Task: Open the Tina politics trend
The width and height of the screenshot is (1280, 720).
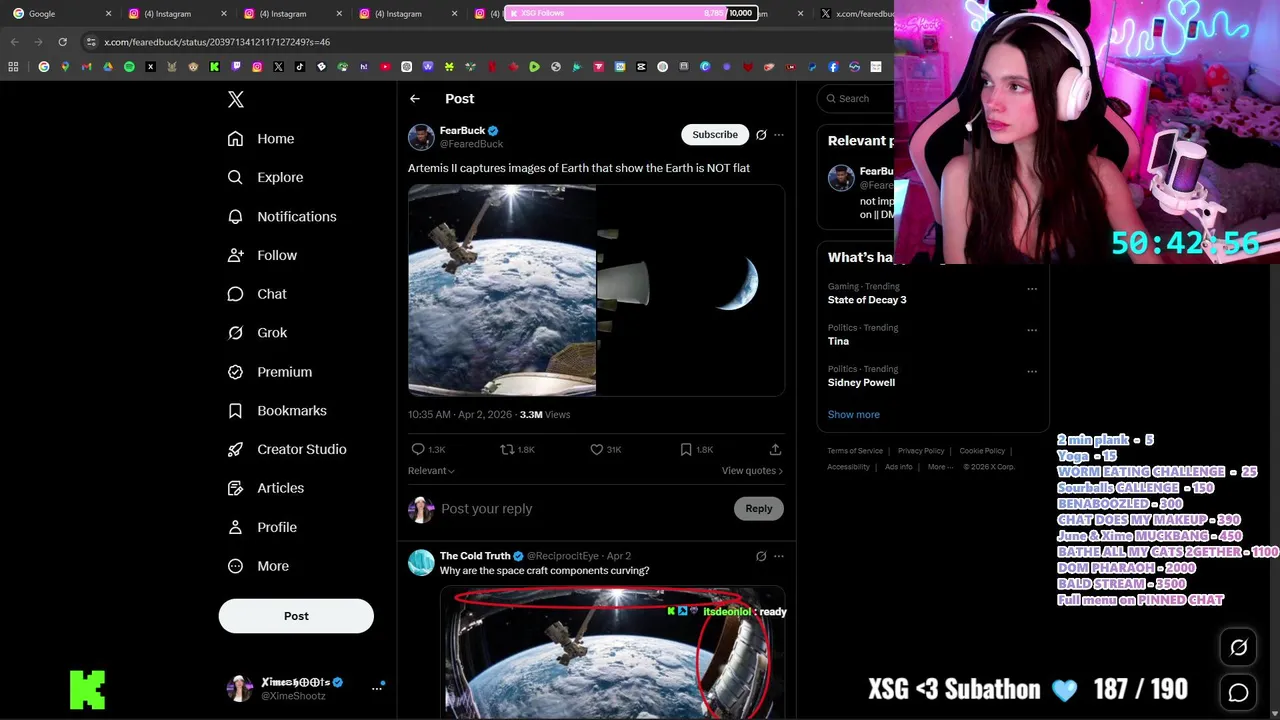Action: tap(838, 341)
